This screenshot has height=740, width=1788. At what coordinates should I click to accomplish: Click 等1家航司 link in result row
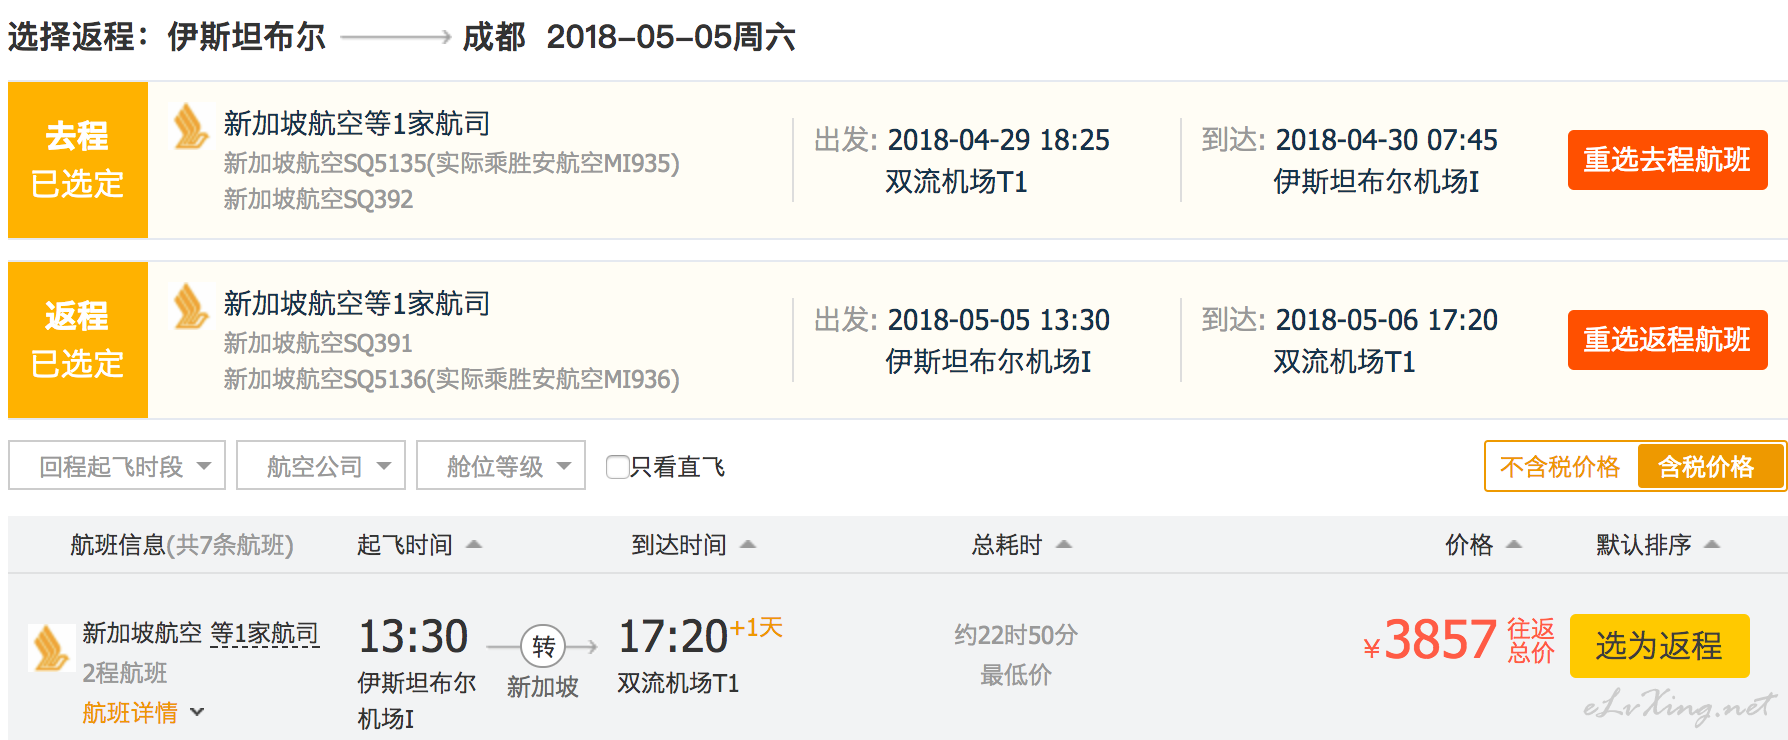pos(265,633)
